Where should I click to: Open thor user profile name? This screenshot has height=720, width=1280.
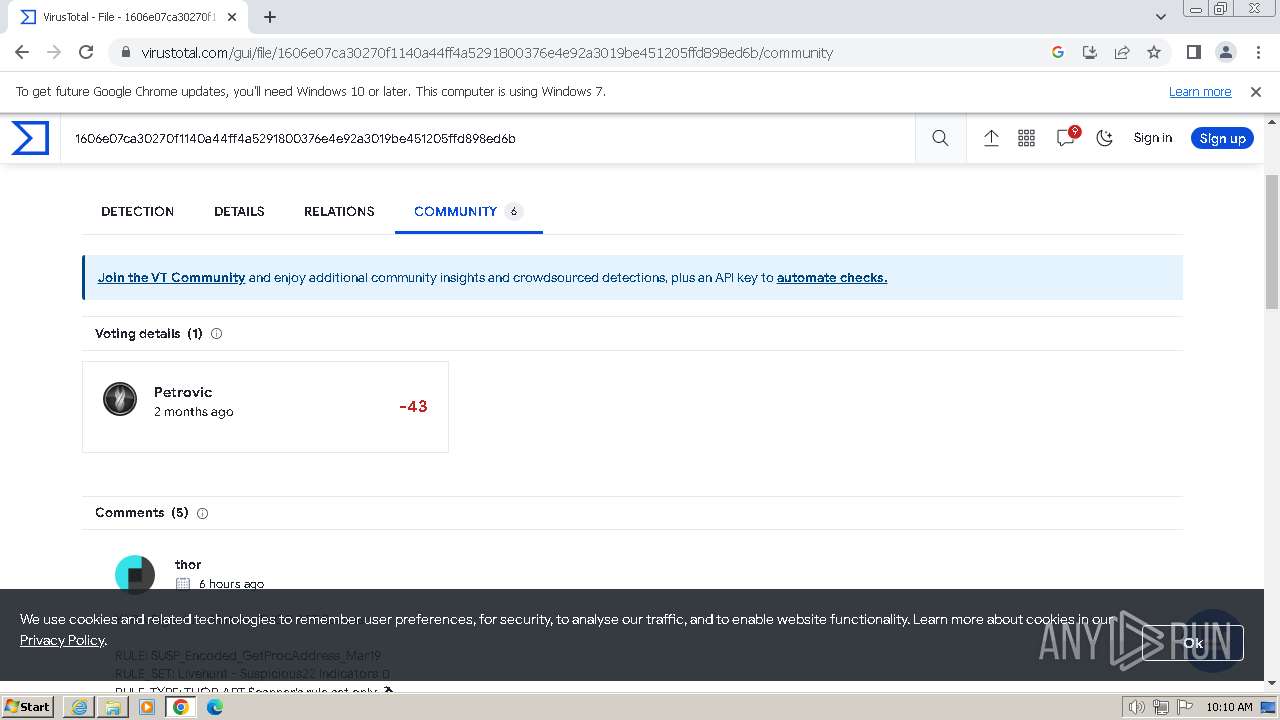(x=188, y=564)
